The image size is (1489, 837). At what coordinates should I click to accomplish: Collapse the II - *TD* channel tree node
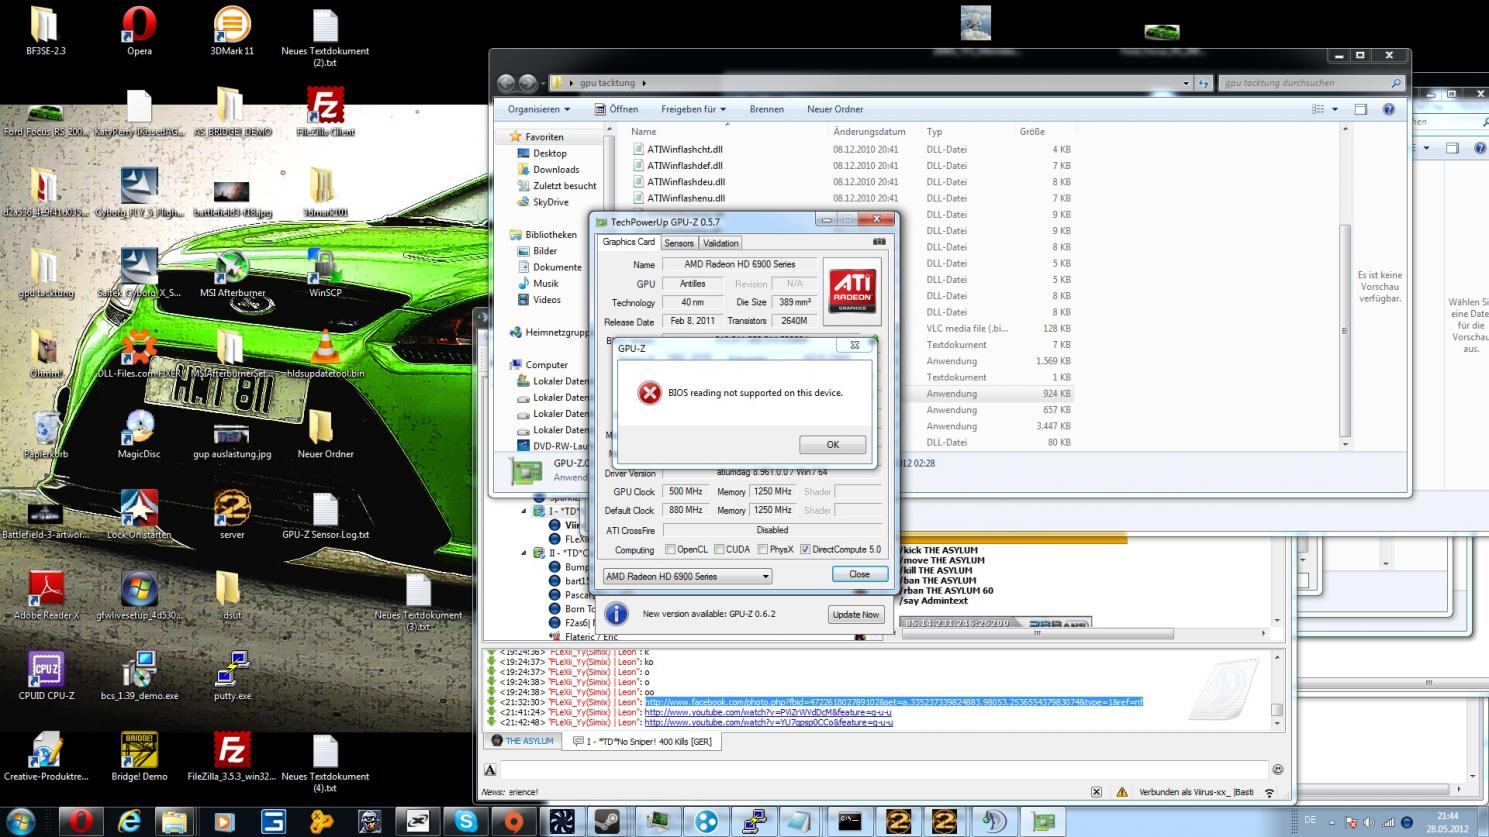pyautogui.click(x=524, y=553)
